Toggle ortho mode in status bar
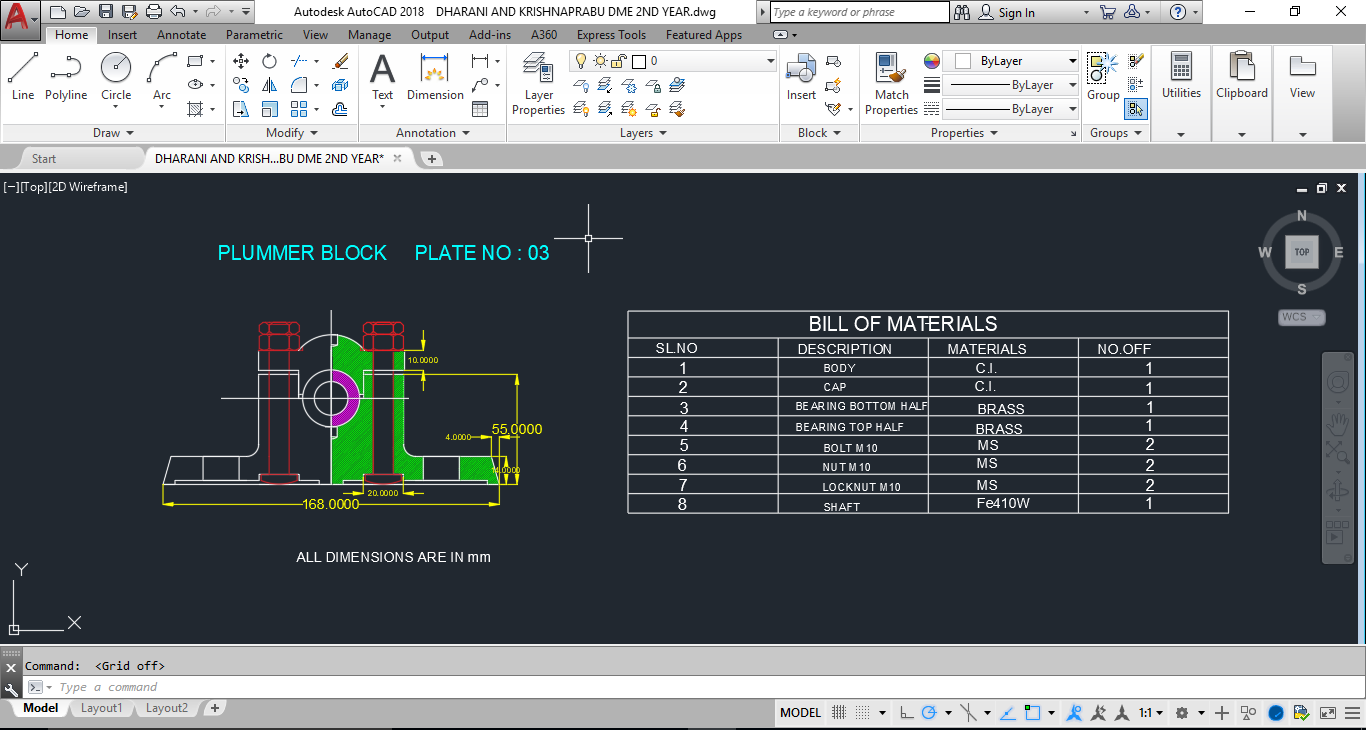 coord(906,713)
